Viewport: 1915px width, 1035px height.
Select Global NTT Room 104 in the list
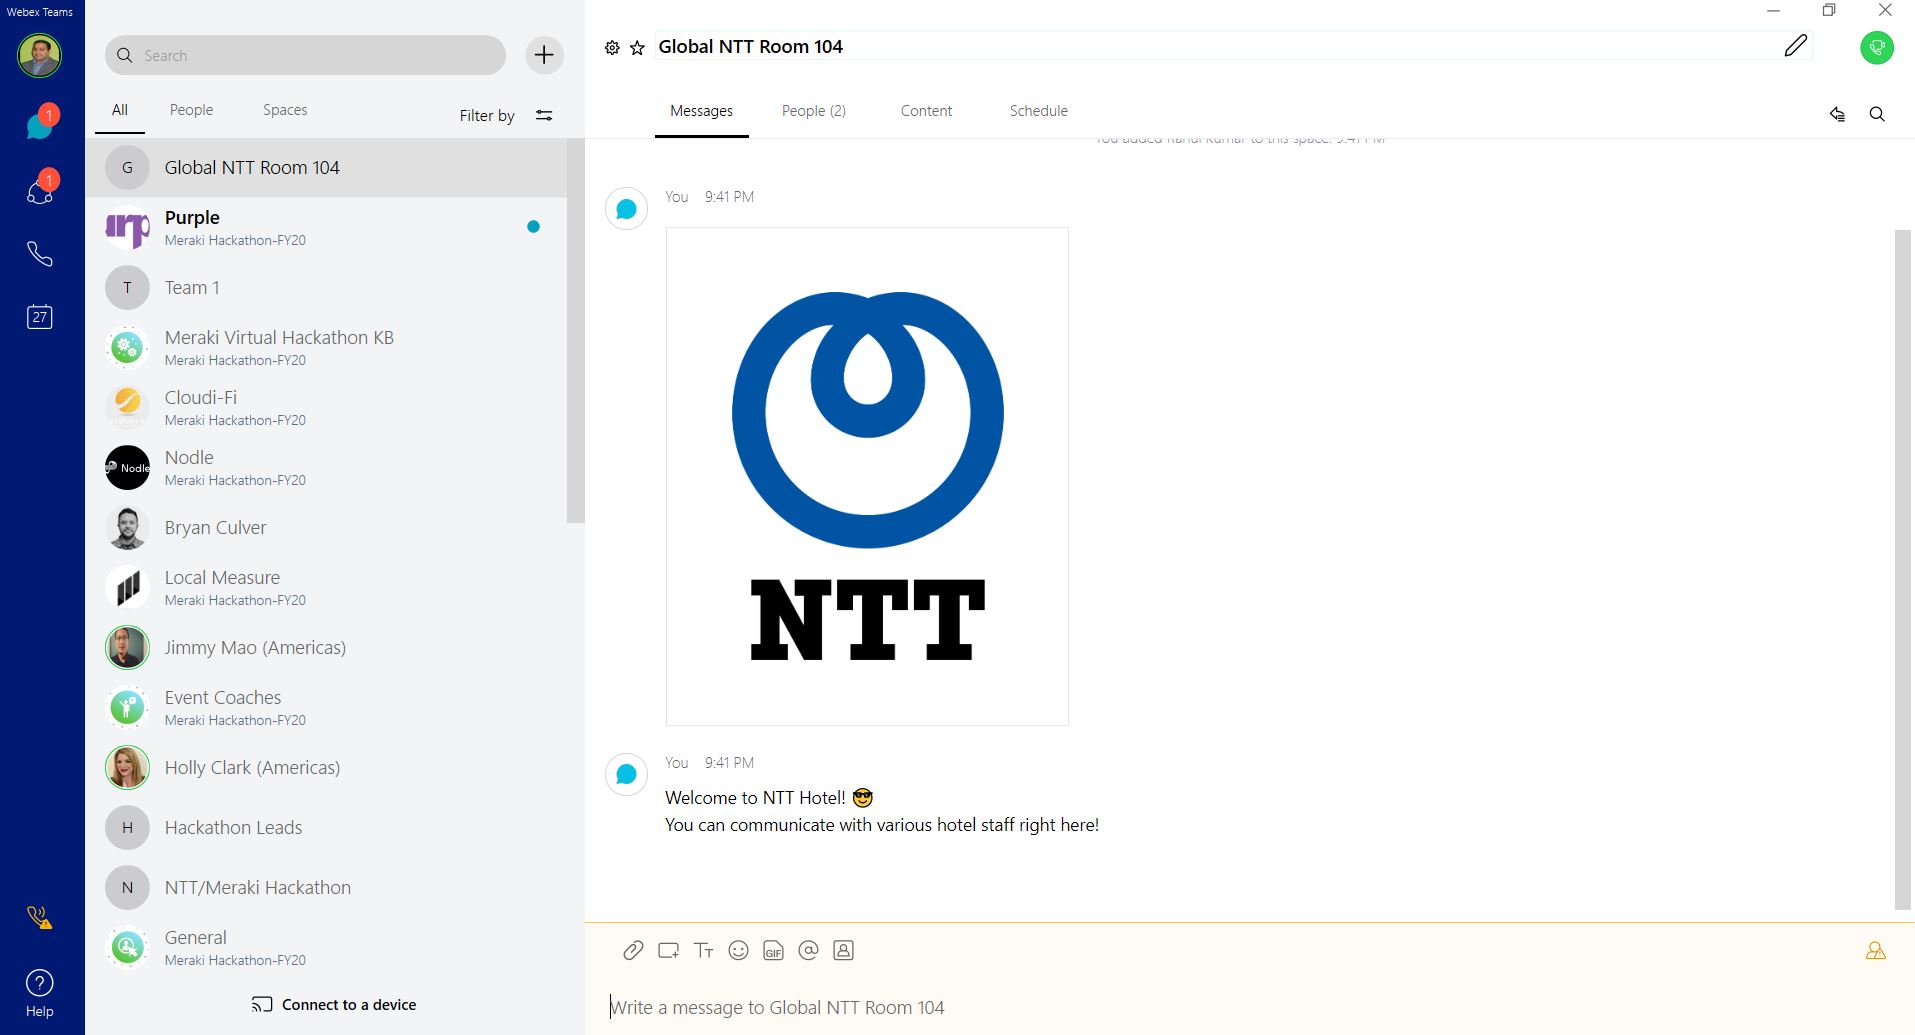pos(326,168)
